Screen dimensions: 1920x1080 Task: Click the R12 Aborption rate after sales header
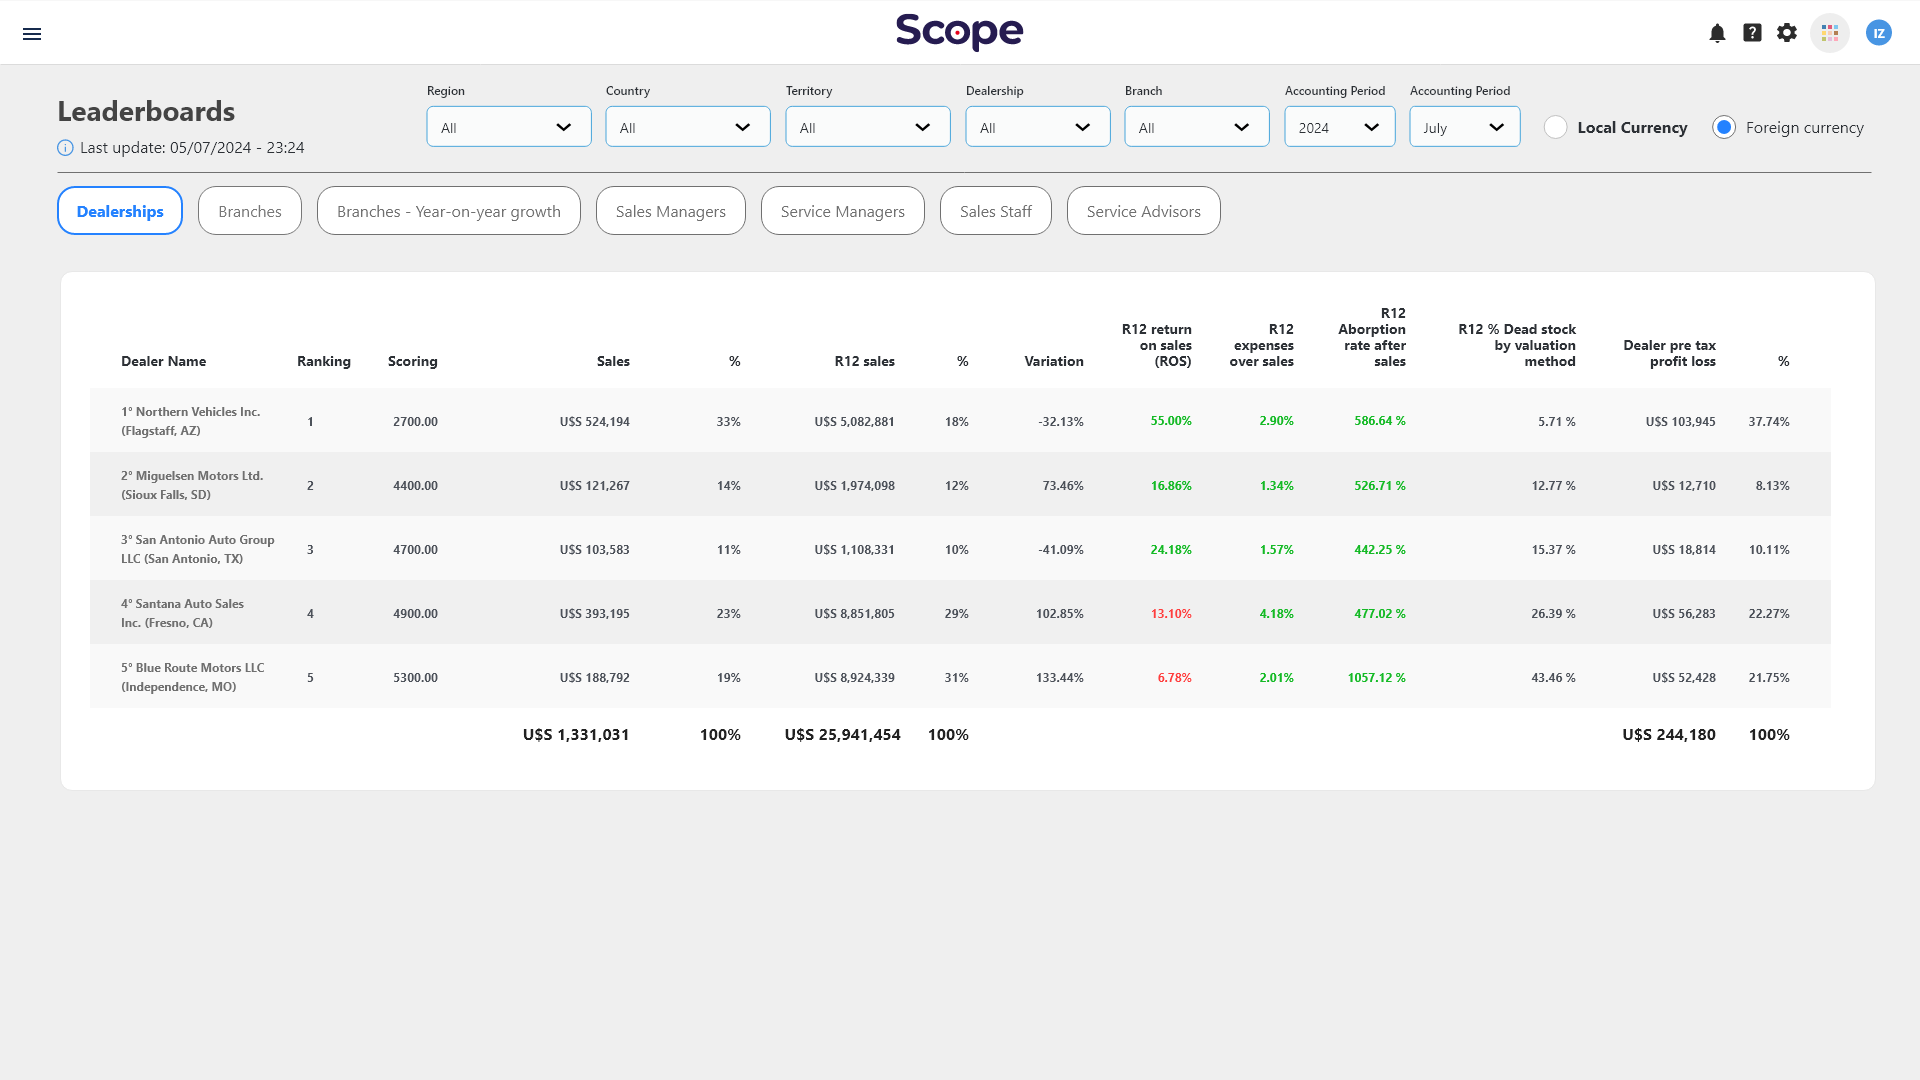(1372, 337)
